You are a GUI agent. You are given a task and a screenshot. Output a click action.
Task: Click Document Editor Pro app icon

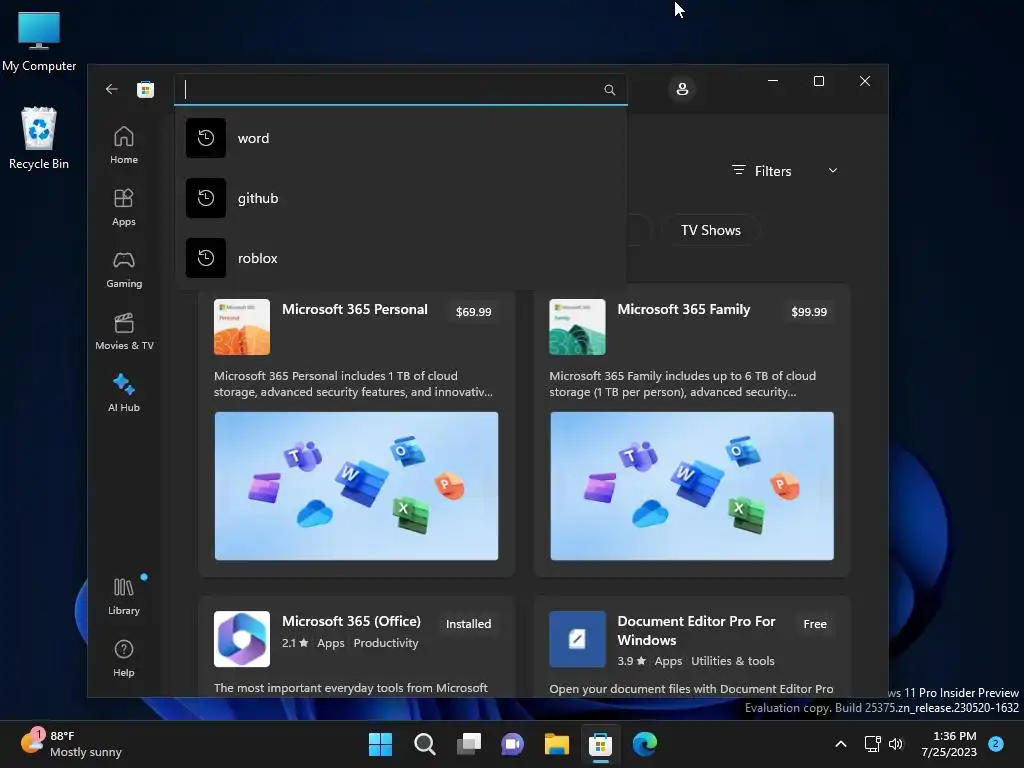[x=577, y=639]
